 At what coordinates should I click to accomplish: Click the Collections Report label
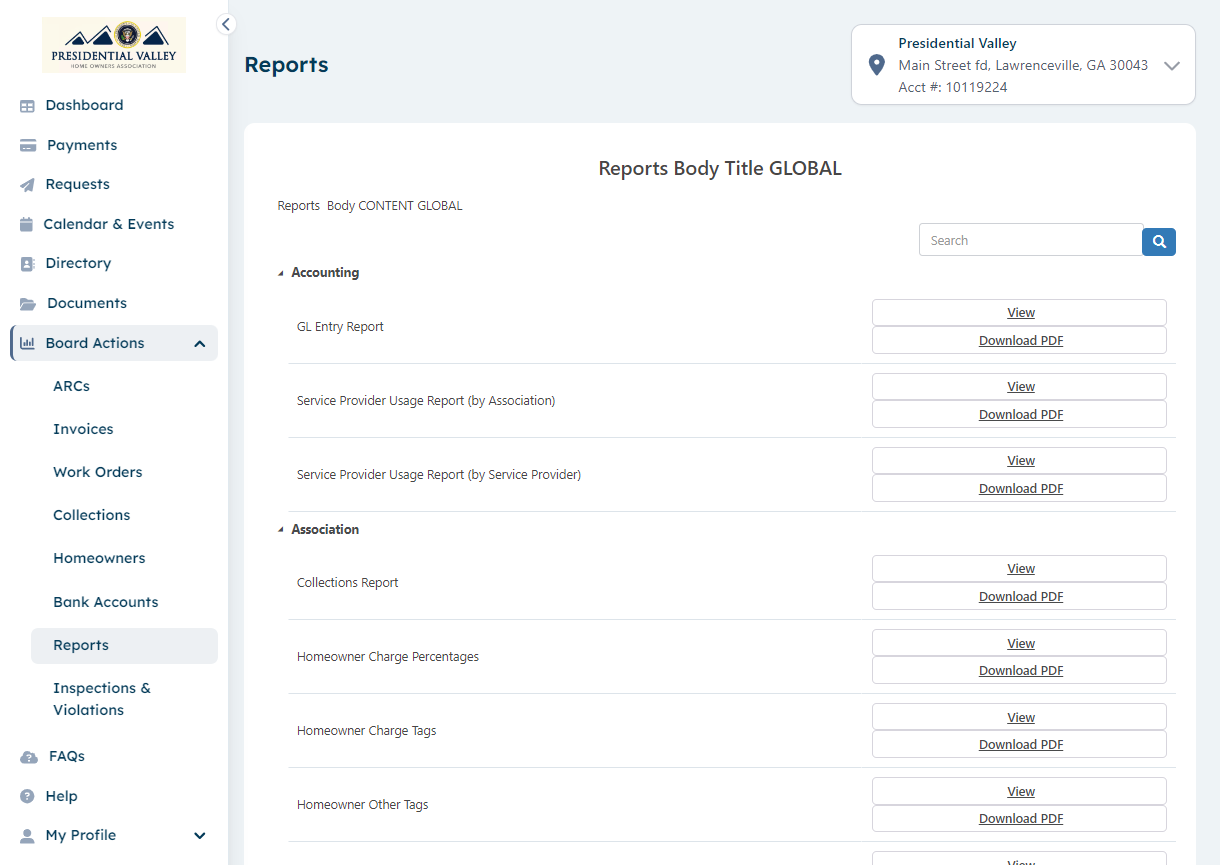(x=348, y=583)
